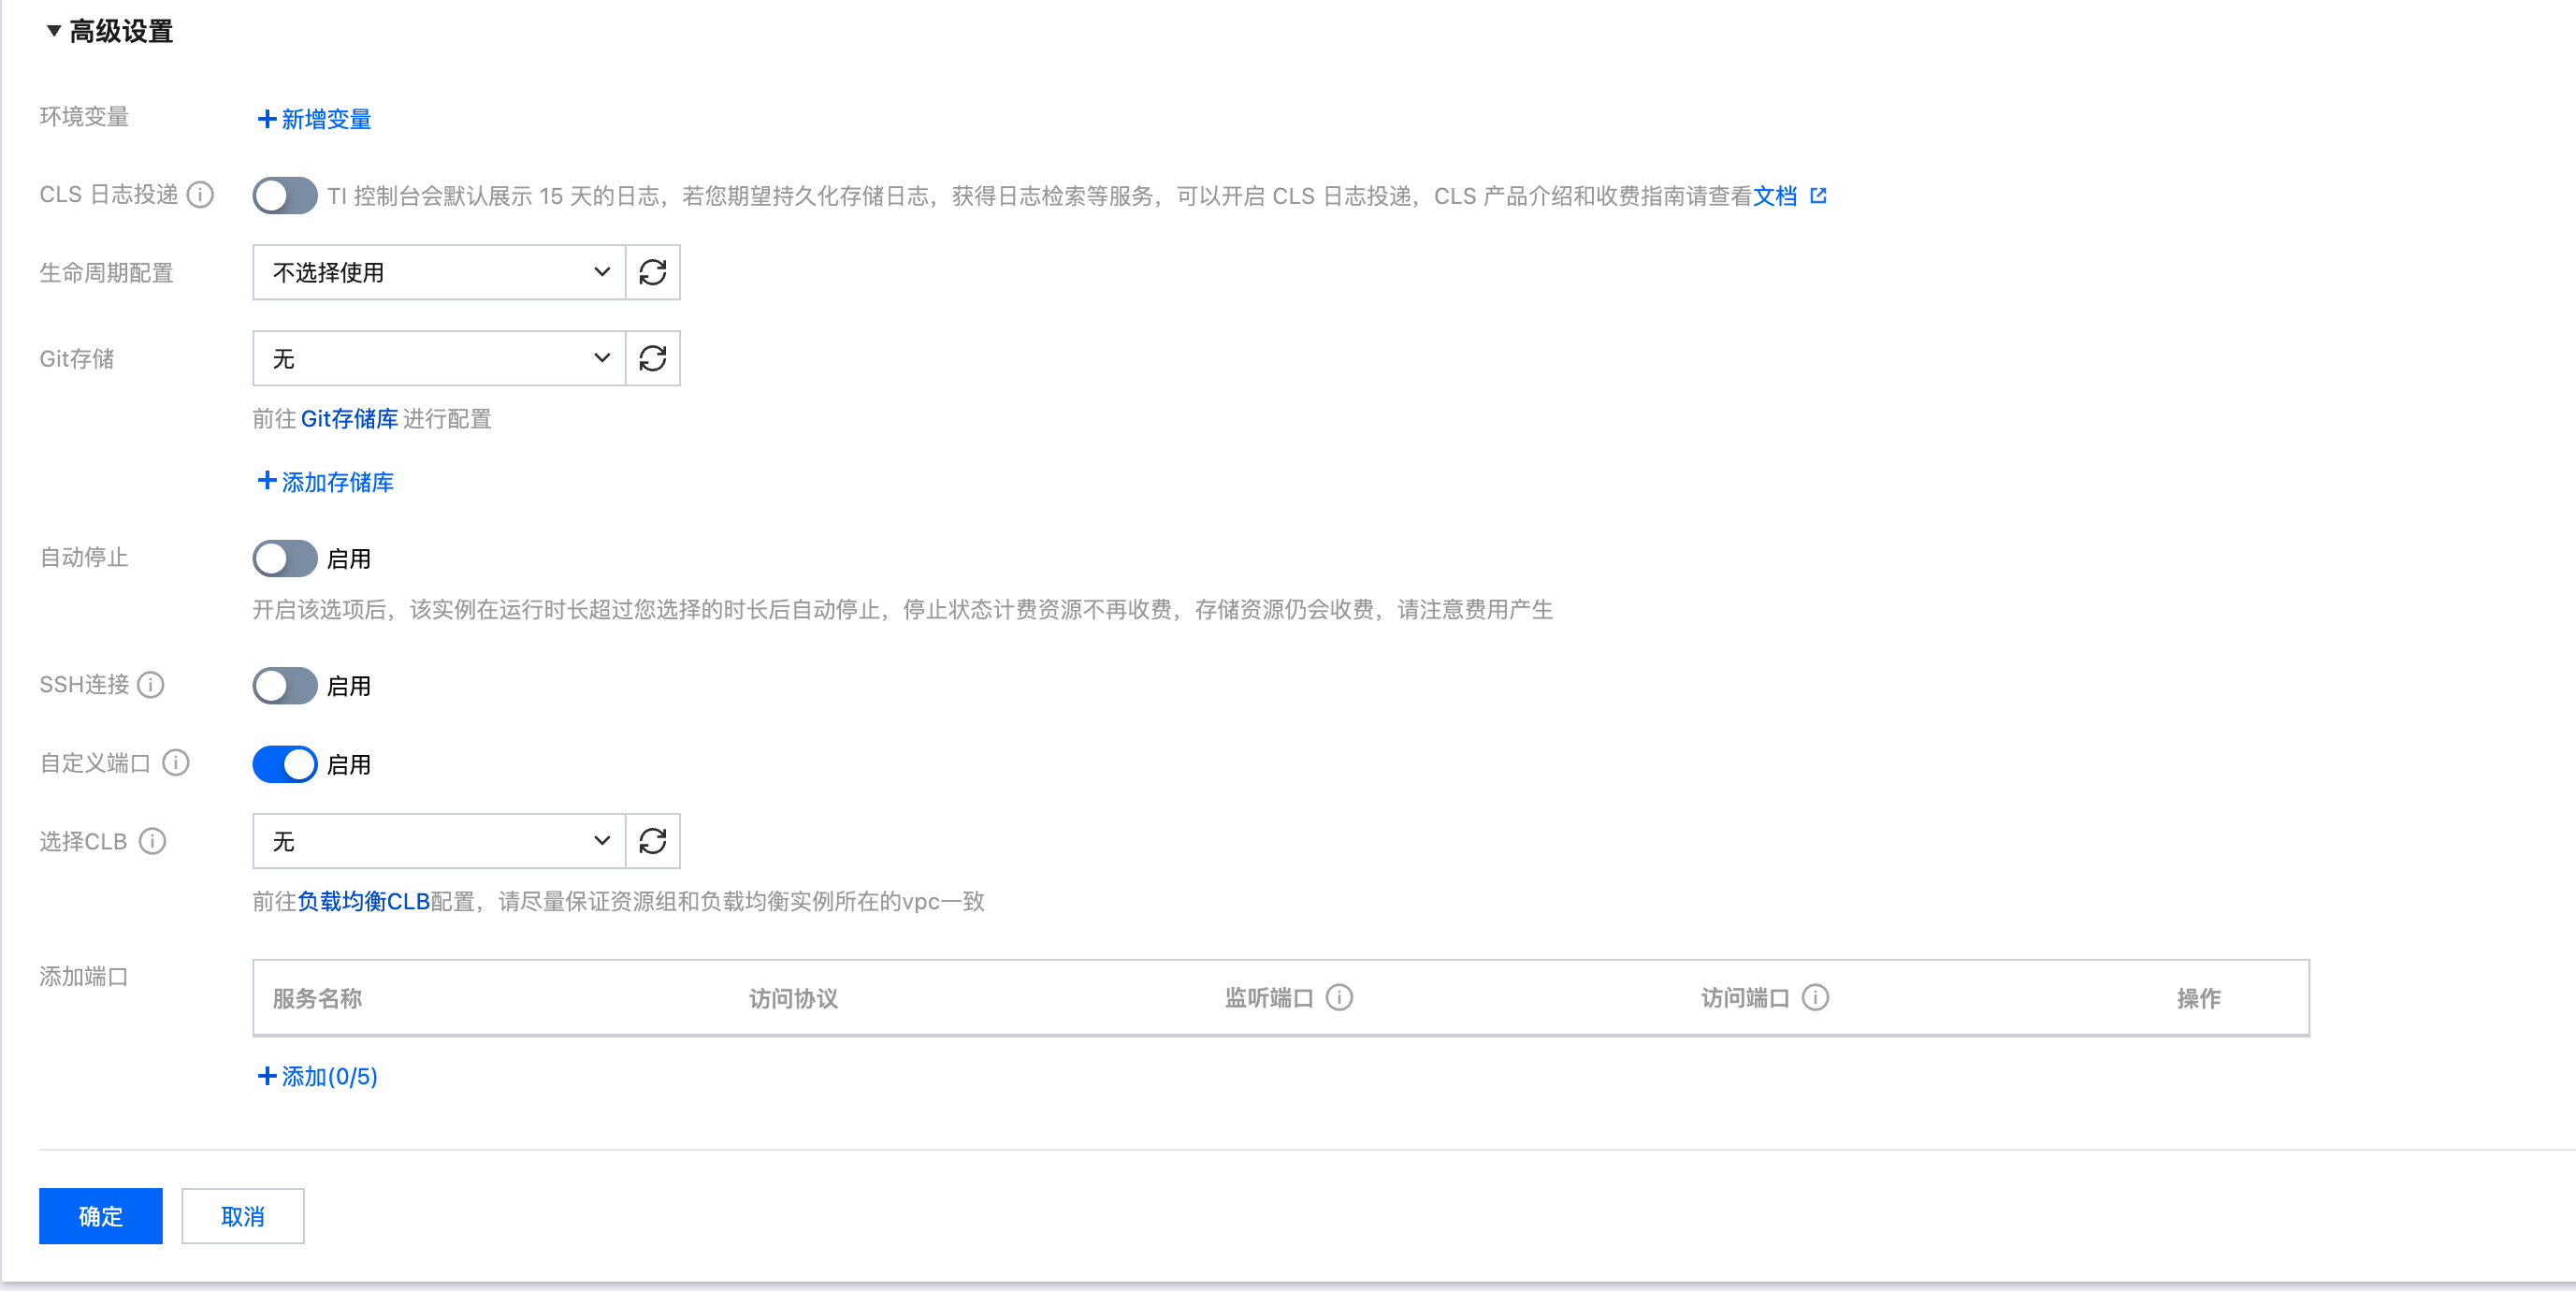Screen dimensions: 2576x1291
Task: Show info tooltip for 监听端口 column
Action: point(1339,997)
